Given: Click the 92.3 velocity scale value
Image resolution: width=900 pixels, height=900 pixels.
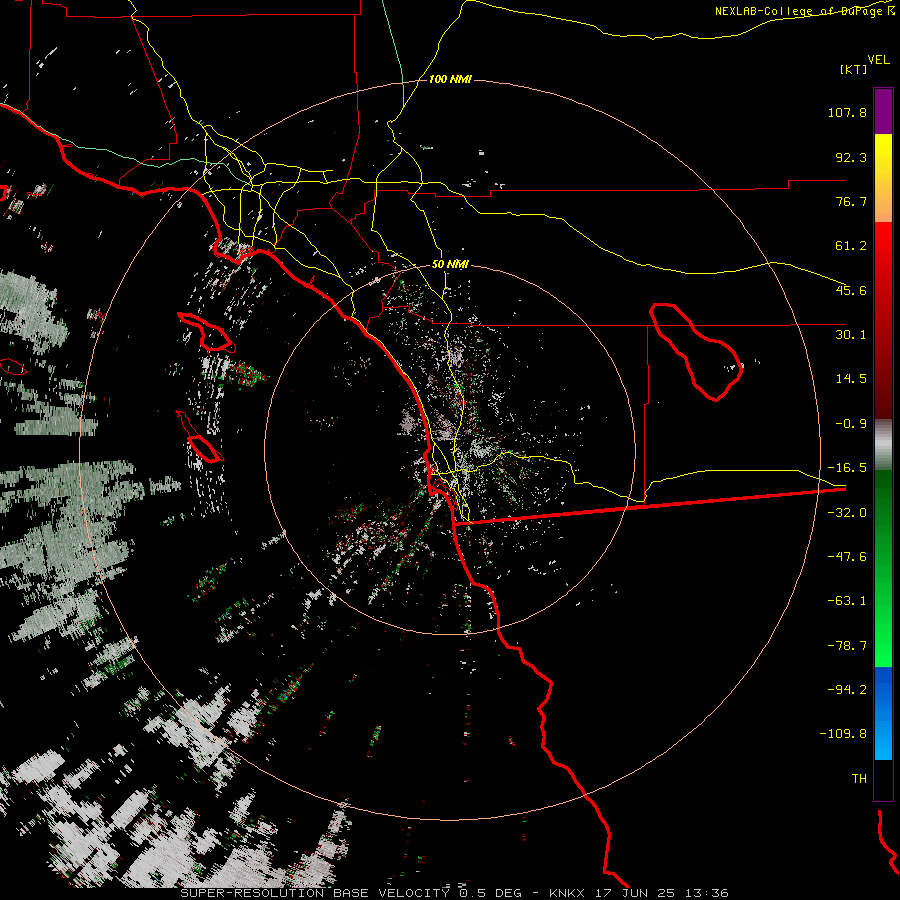Looking at the screenshot, I should [851, 157].
